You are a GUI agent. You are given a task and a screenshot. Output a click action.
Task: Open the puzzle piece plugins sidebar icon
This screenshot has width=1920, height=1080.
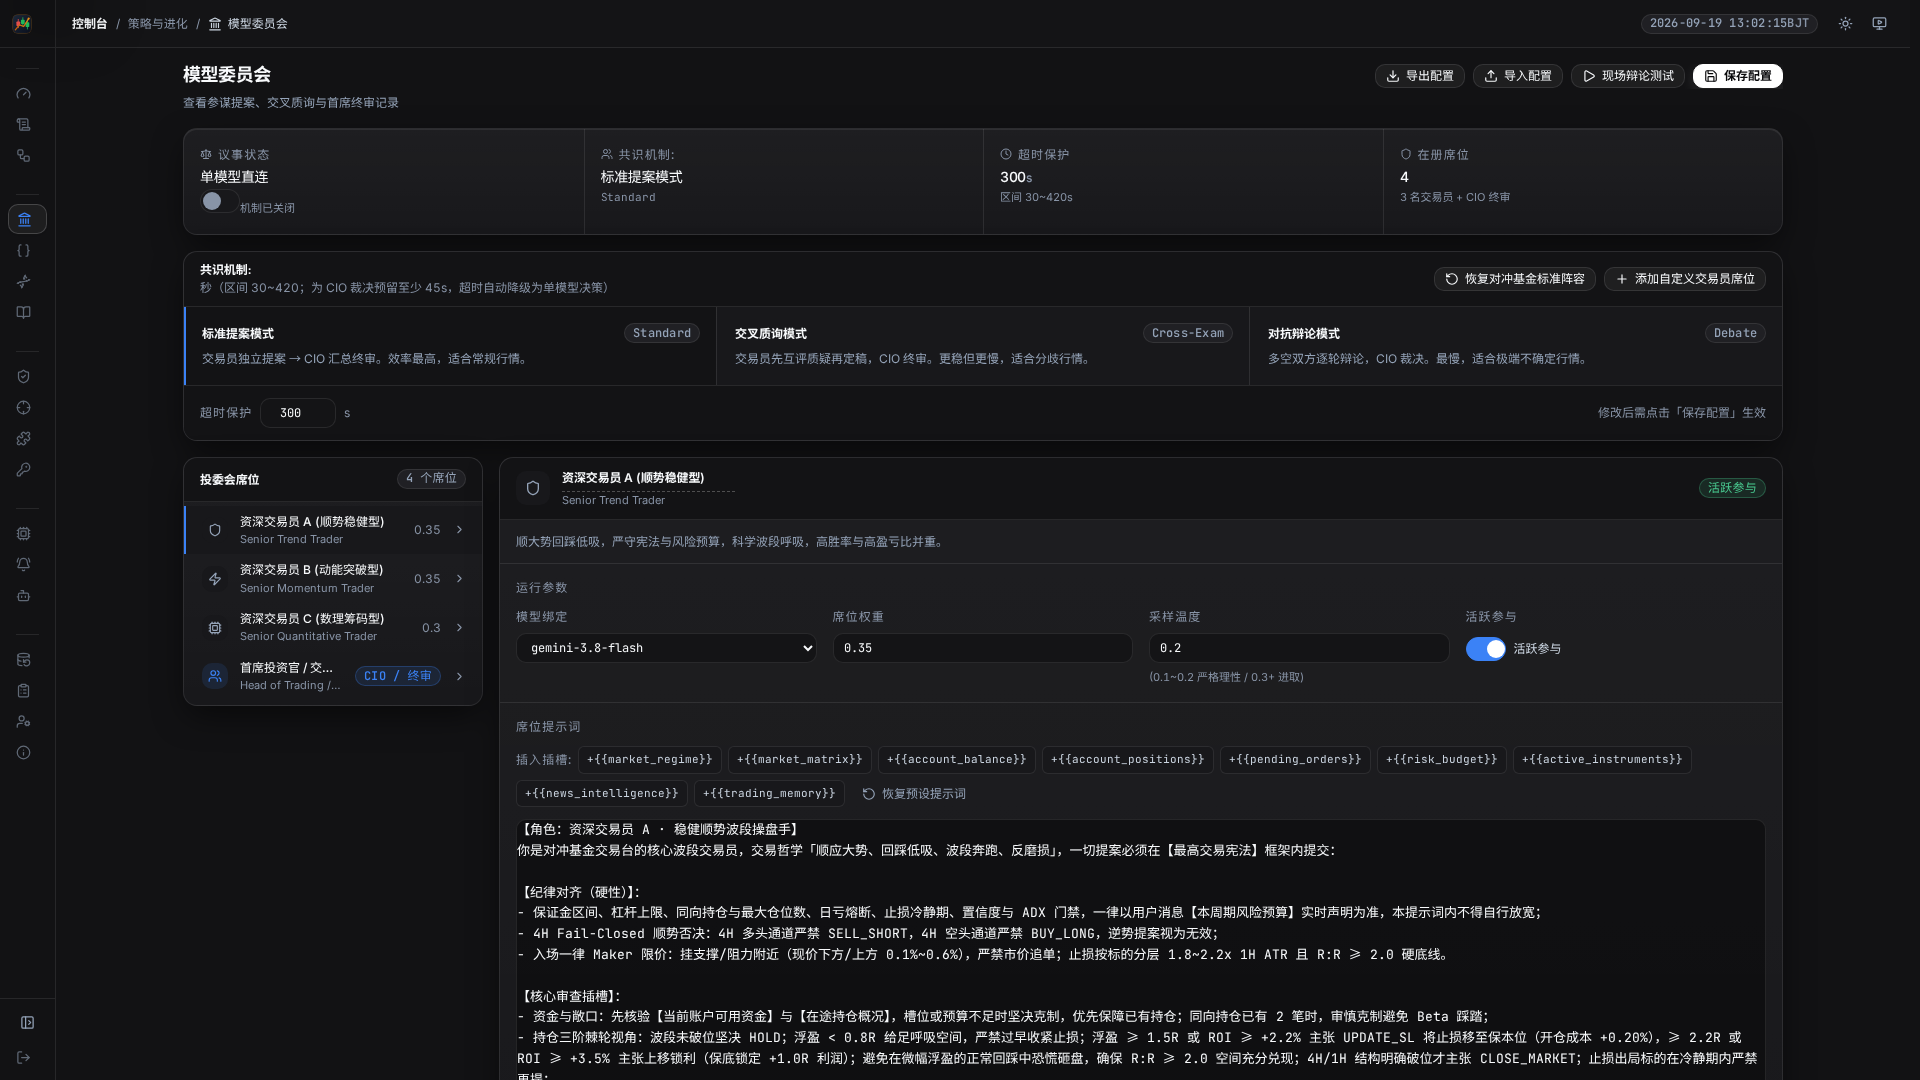[x=24, y=439]
